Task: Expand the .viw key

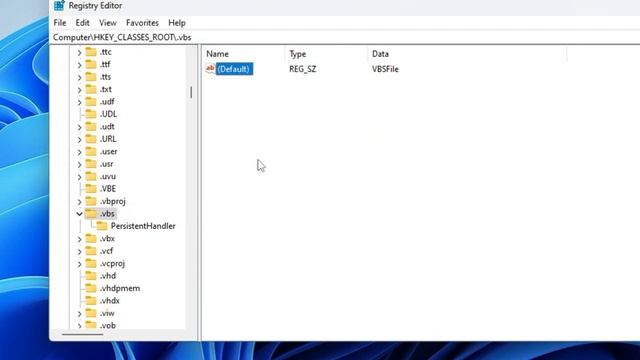Action: (79, 313)
